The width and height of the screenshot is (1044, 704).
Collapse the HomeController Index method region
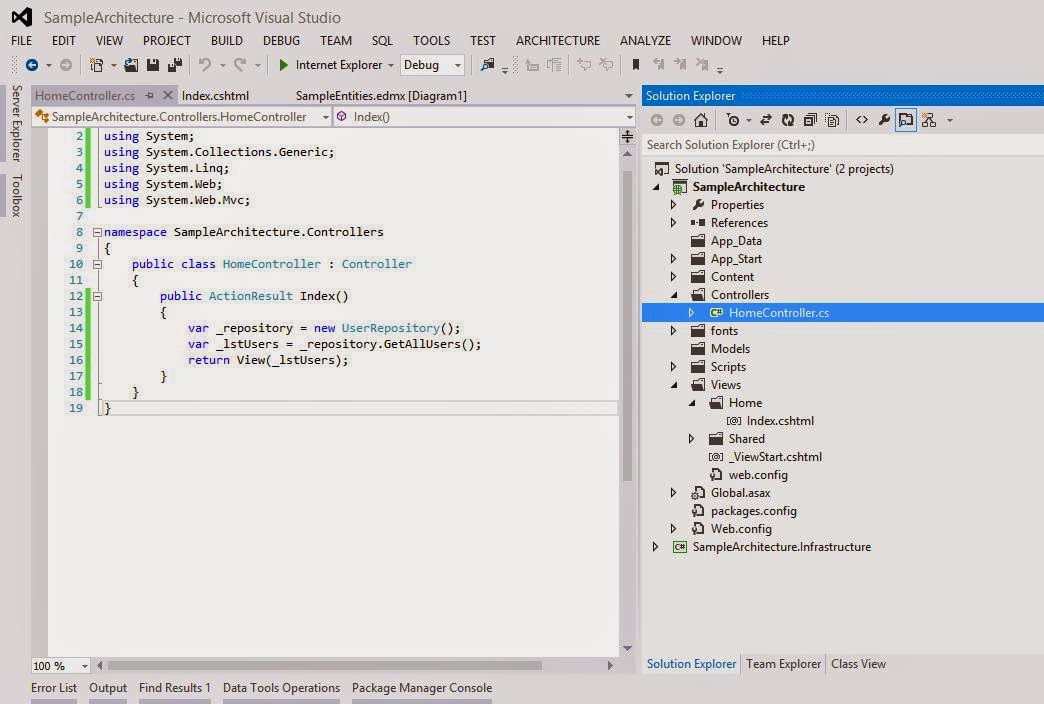(97, 296)
